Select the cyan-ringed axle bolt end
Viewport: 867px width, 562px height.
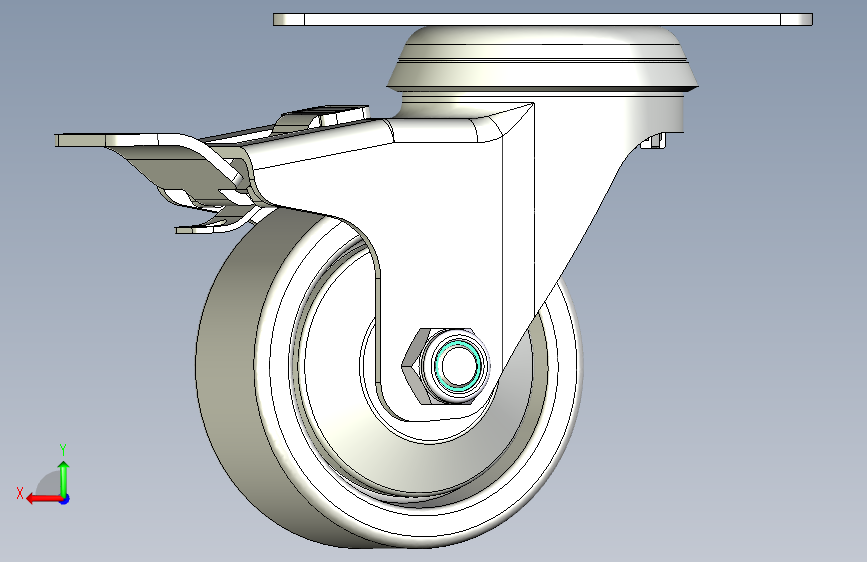click(x=458, y=366)
